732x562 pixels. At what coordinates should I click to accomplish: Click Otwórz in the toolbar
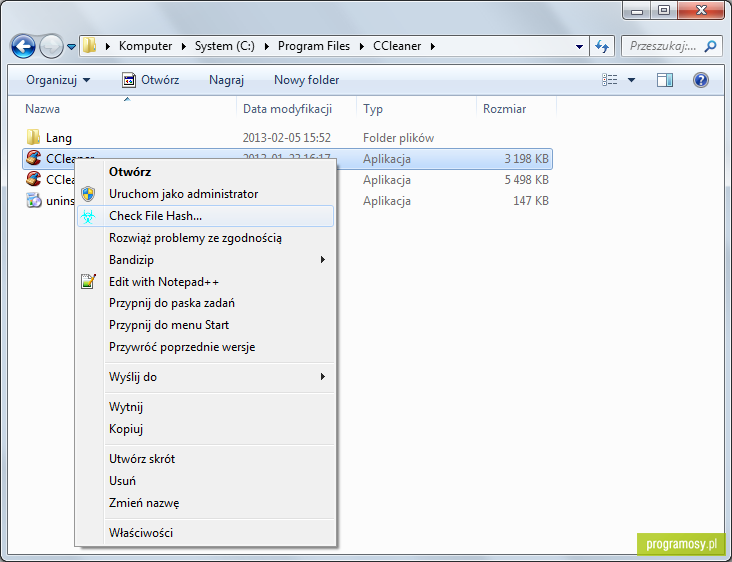(151, 80)
